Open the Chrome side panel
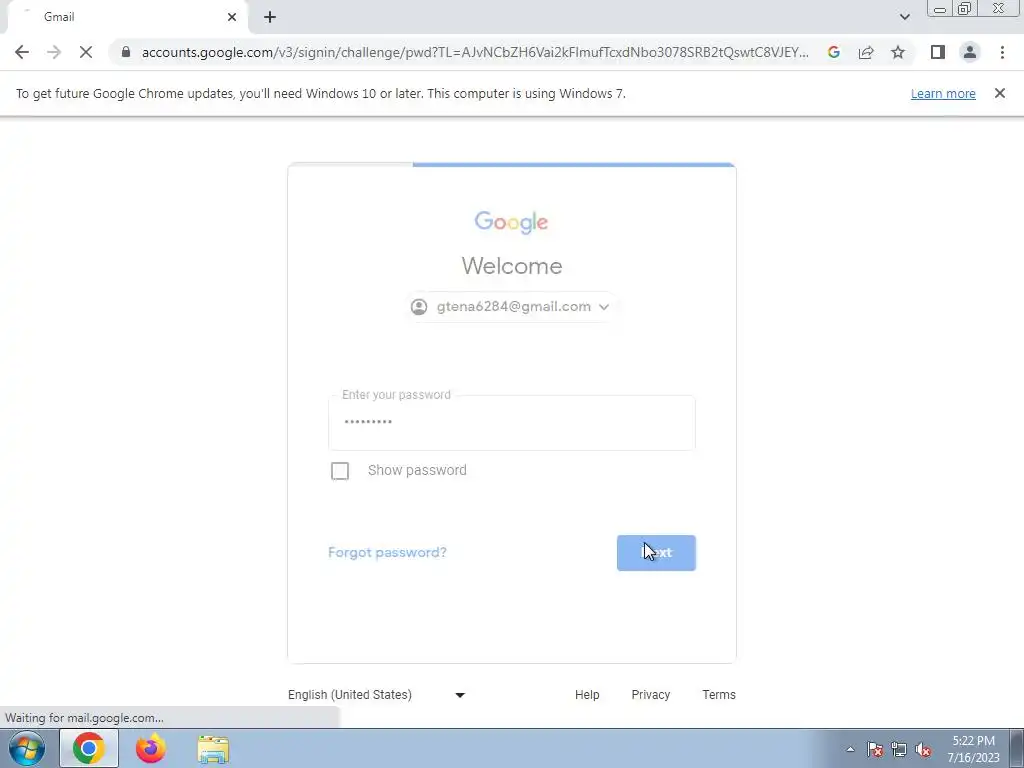 click(938, 52)
